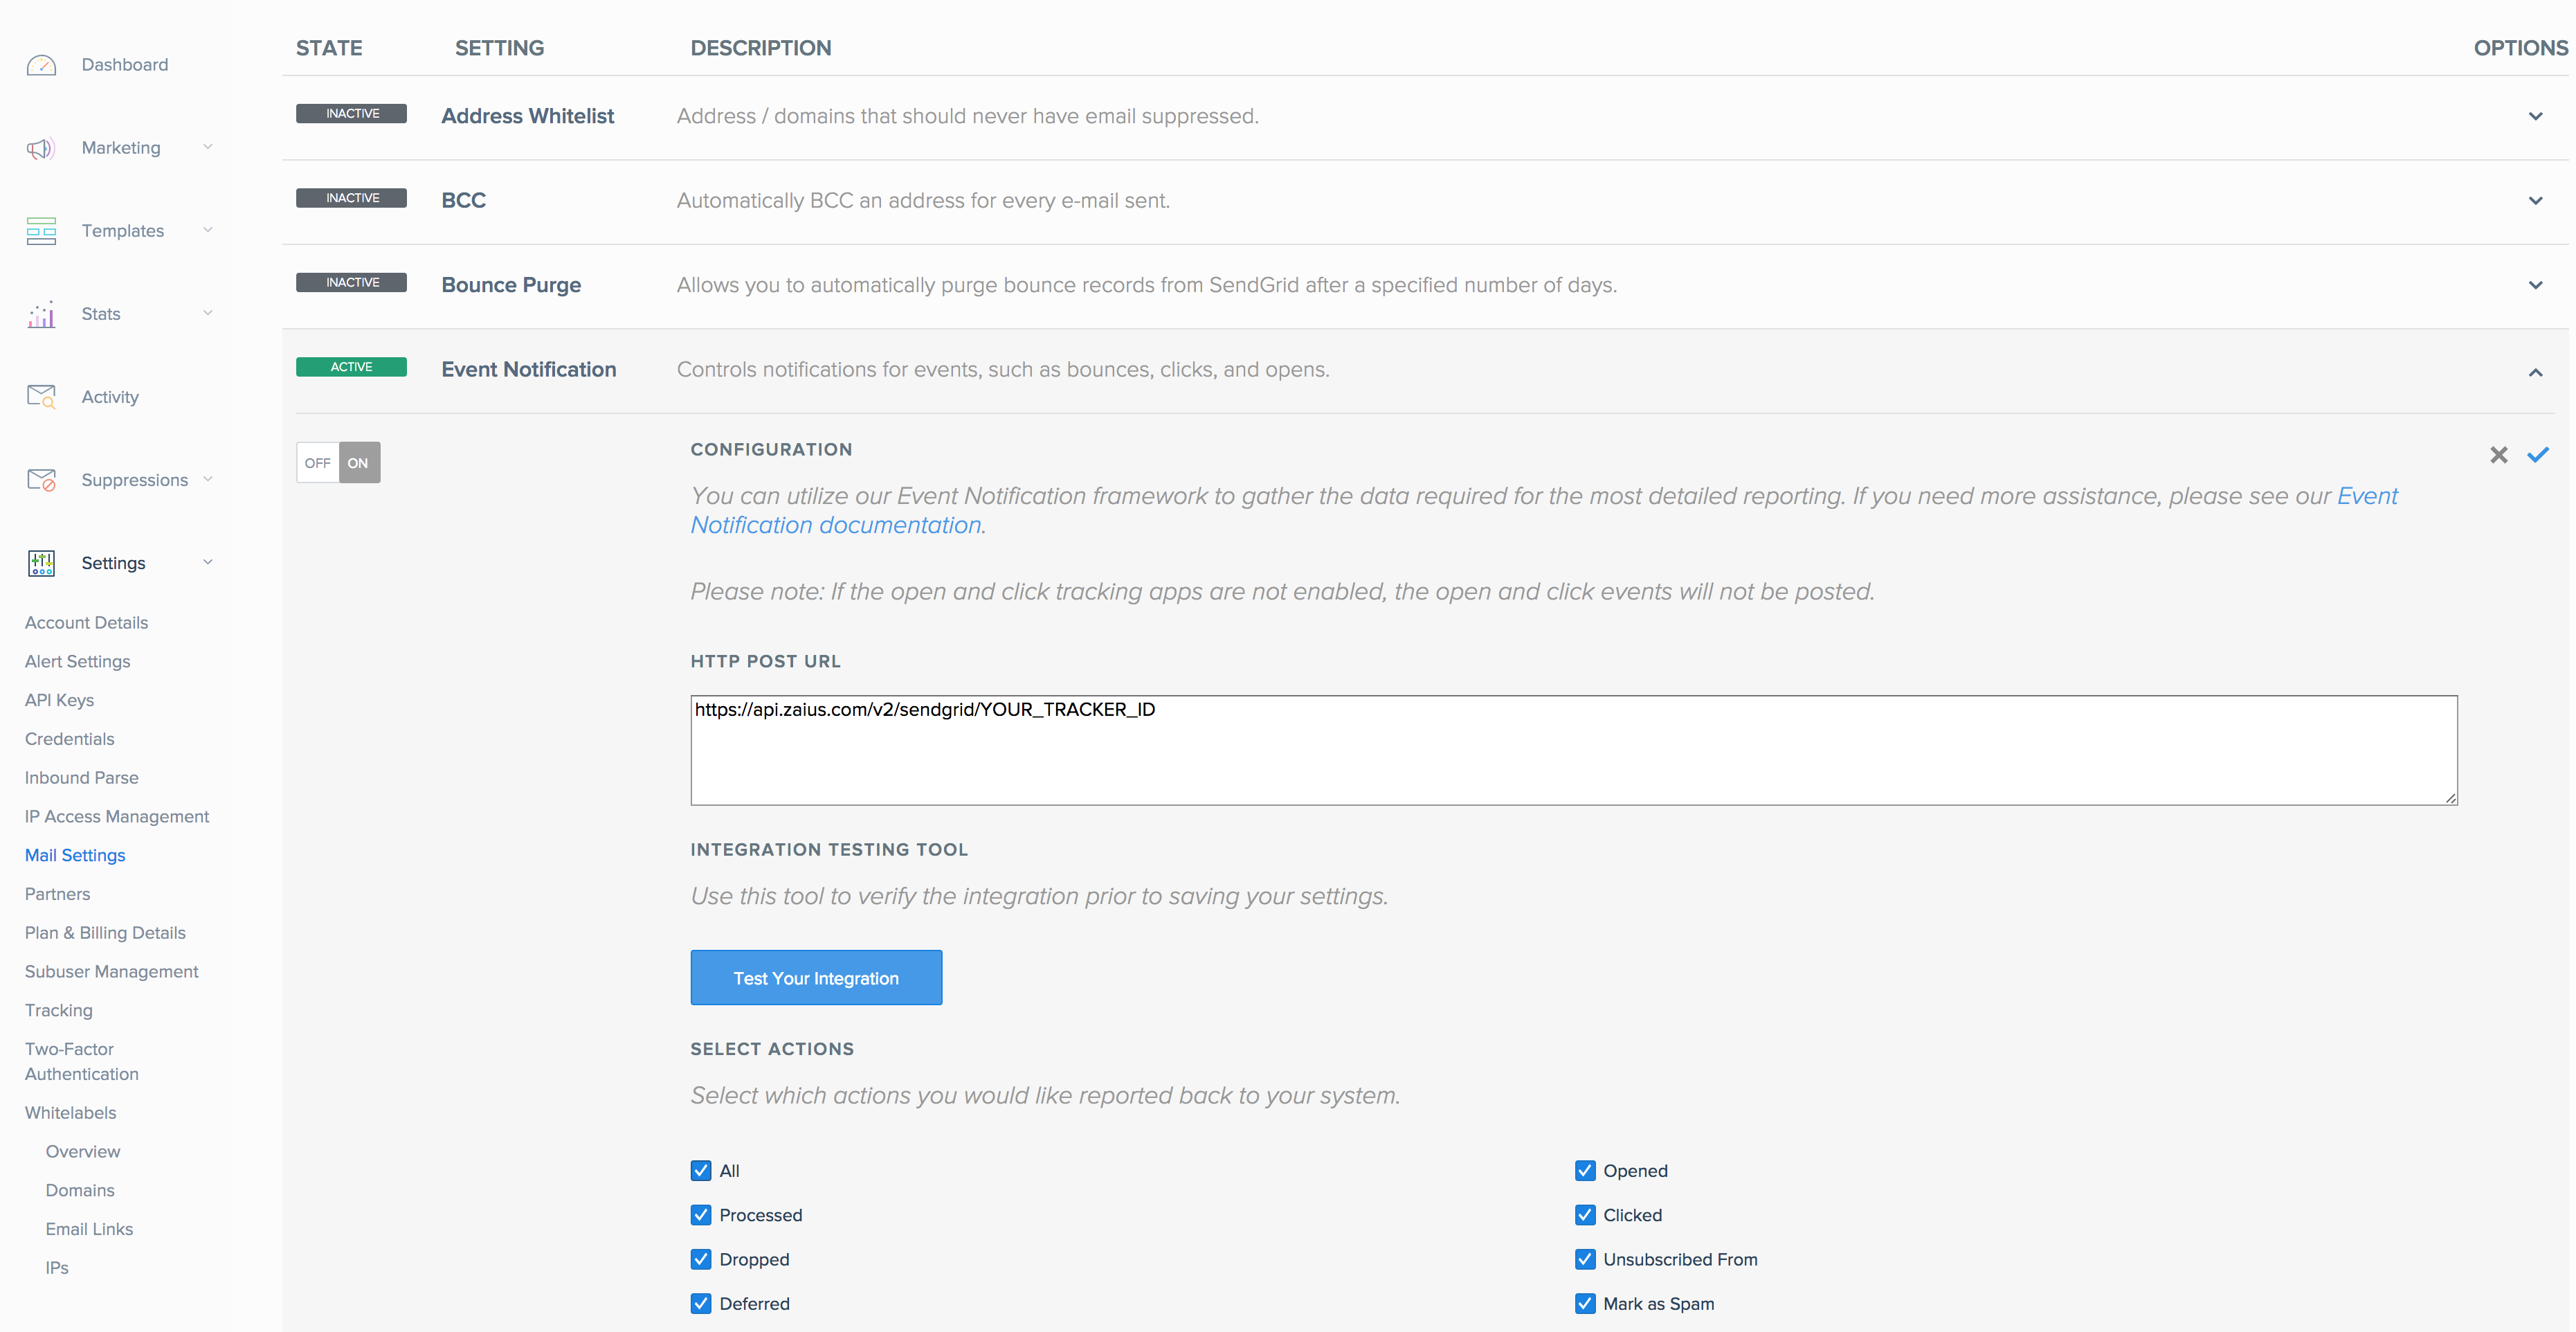Switch Event Notification toggle to OFF
The image size is (2576, 1332).
(x=318, y=463)
